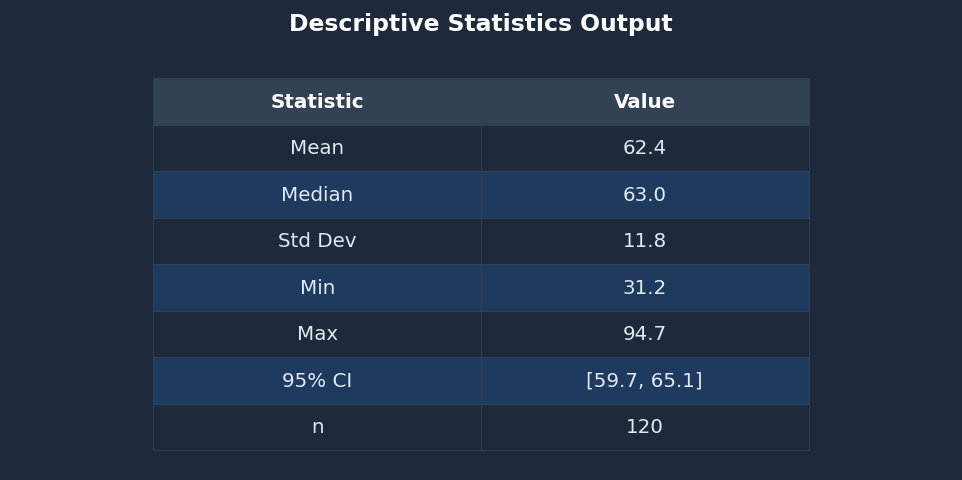This screenshot has height=480, width=962.
Task: Select the minimum value 31.2
Action: (x=644, y=288)
